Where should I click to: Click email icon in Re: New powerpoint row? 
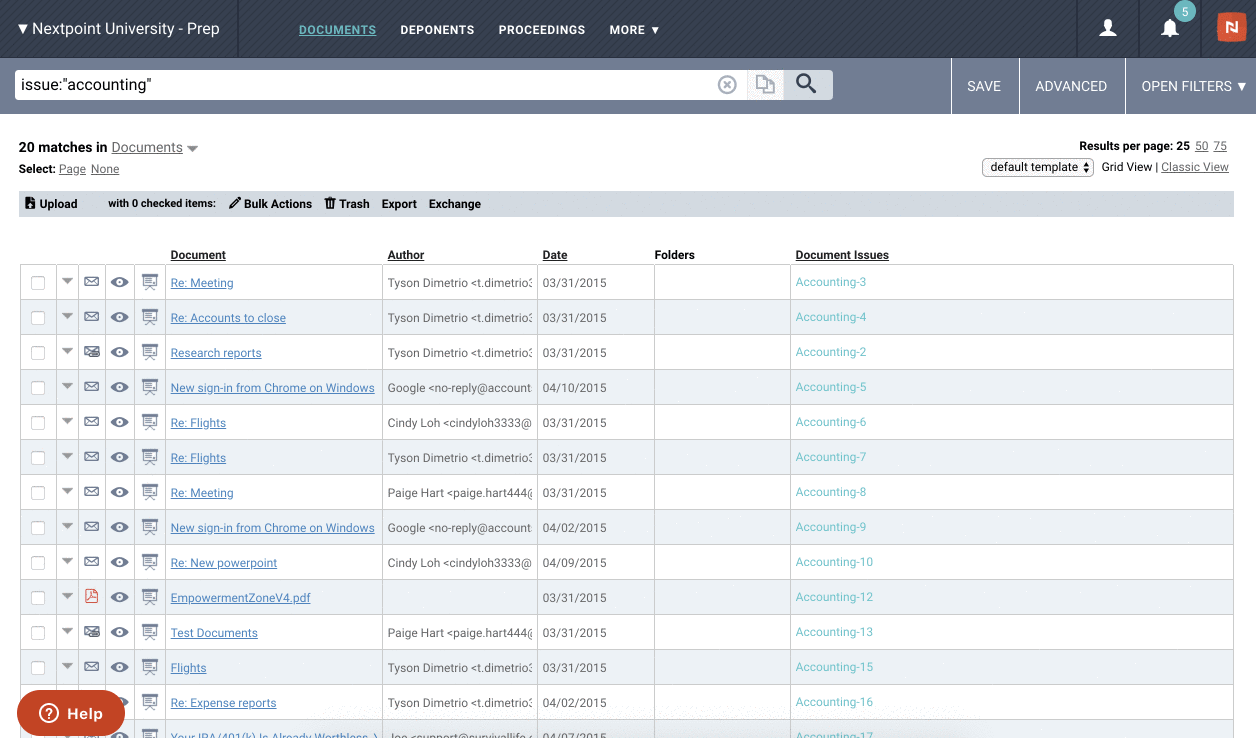coord(92,562)
